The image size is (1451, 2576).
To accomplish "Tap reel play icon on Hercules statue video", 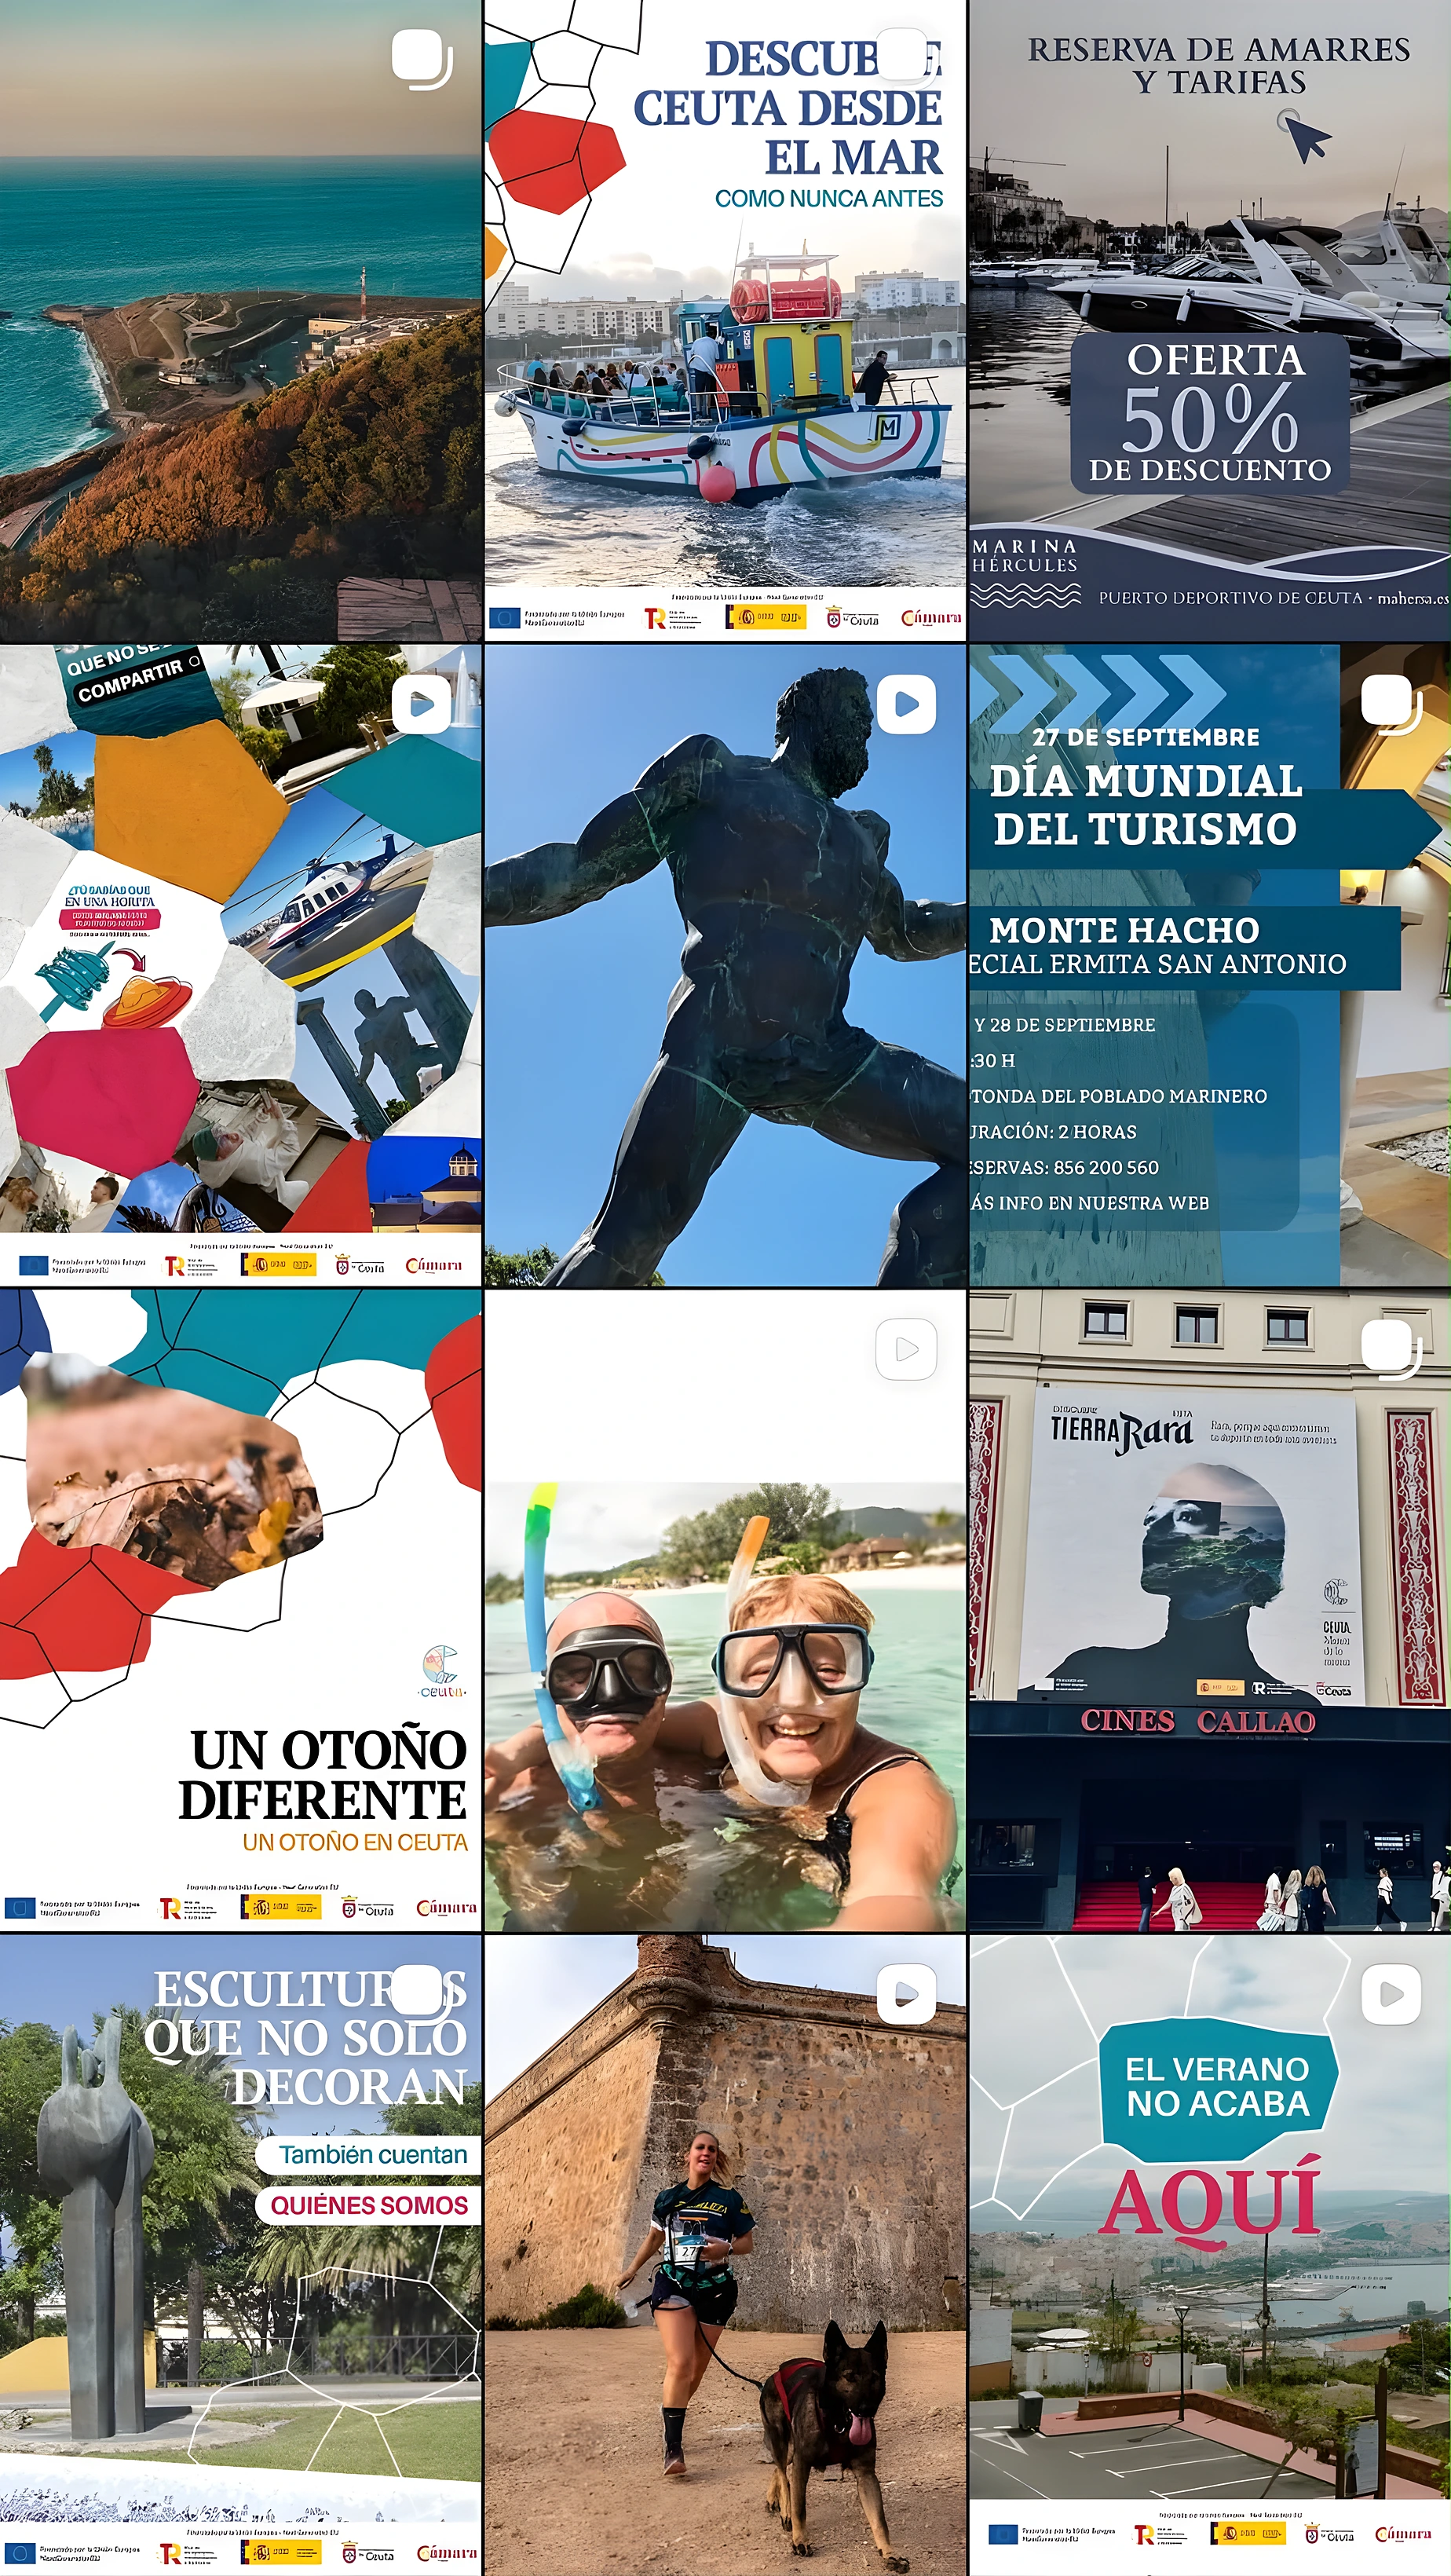I will click(x=906, y=704).
